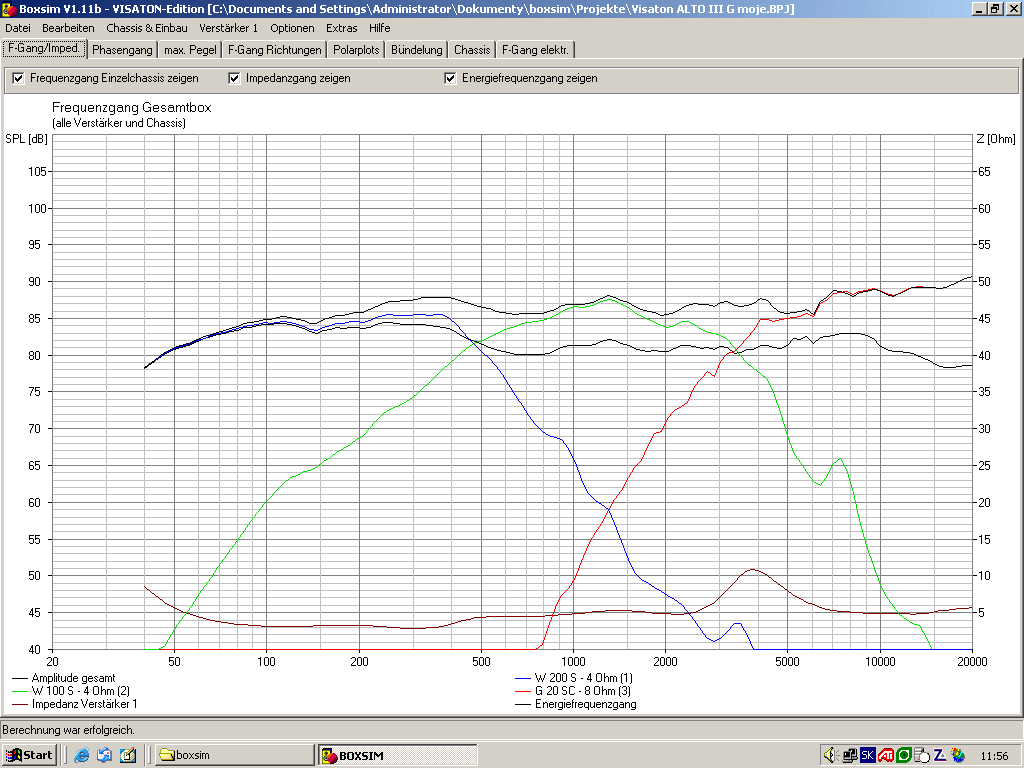The height and width of the screenshot is (768, 1024).
Task: Click the Windows Start button
Action: coord(30,755)
